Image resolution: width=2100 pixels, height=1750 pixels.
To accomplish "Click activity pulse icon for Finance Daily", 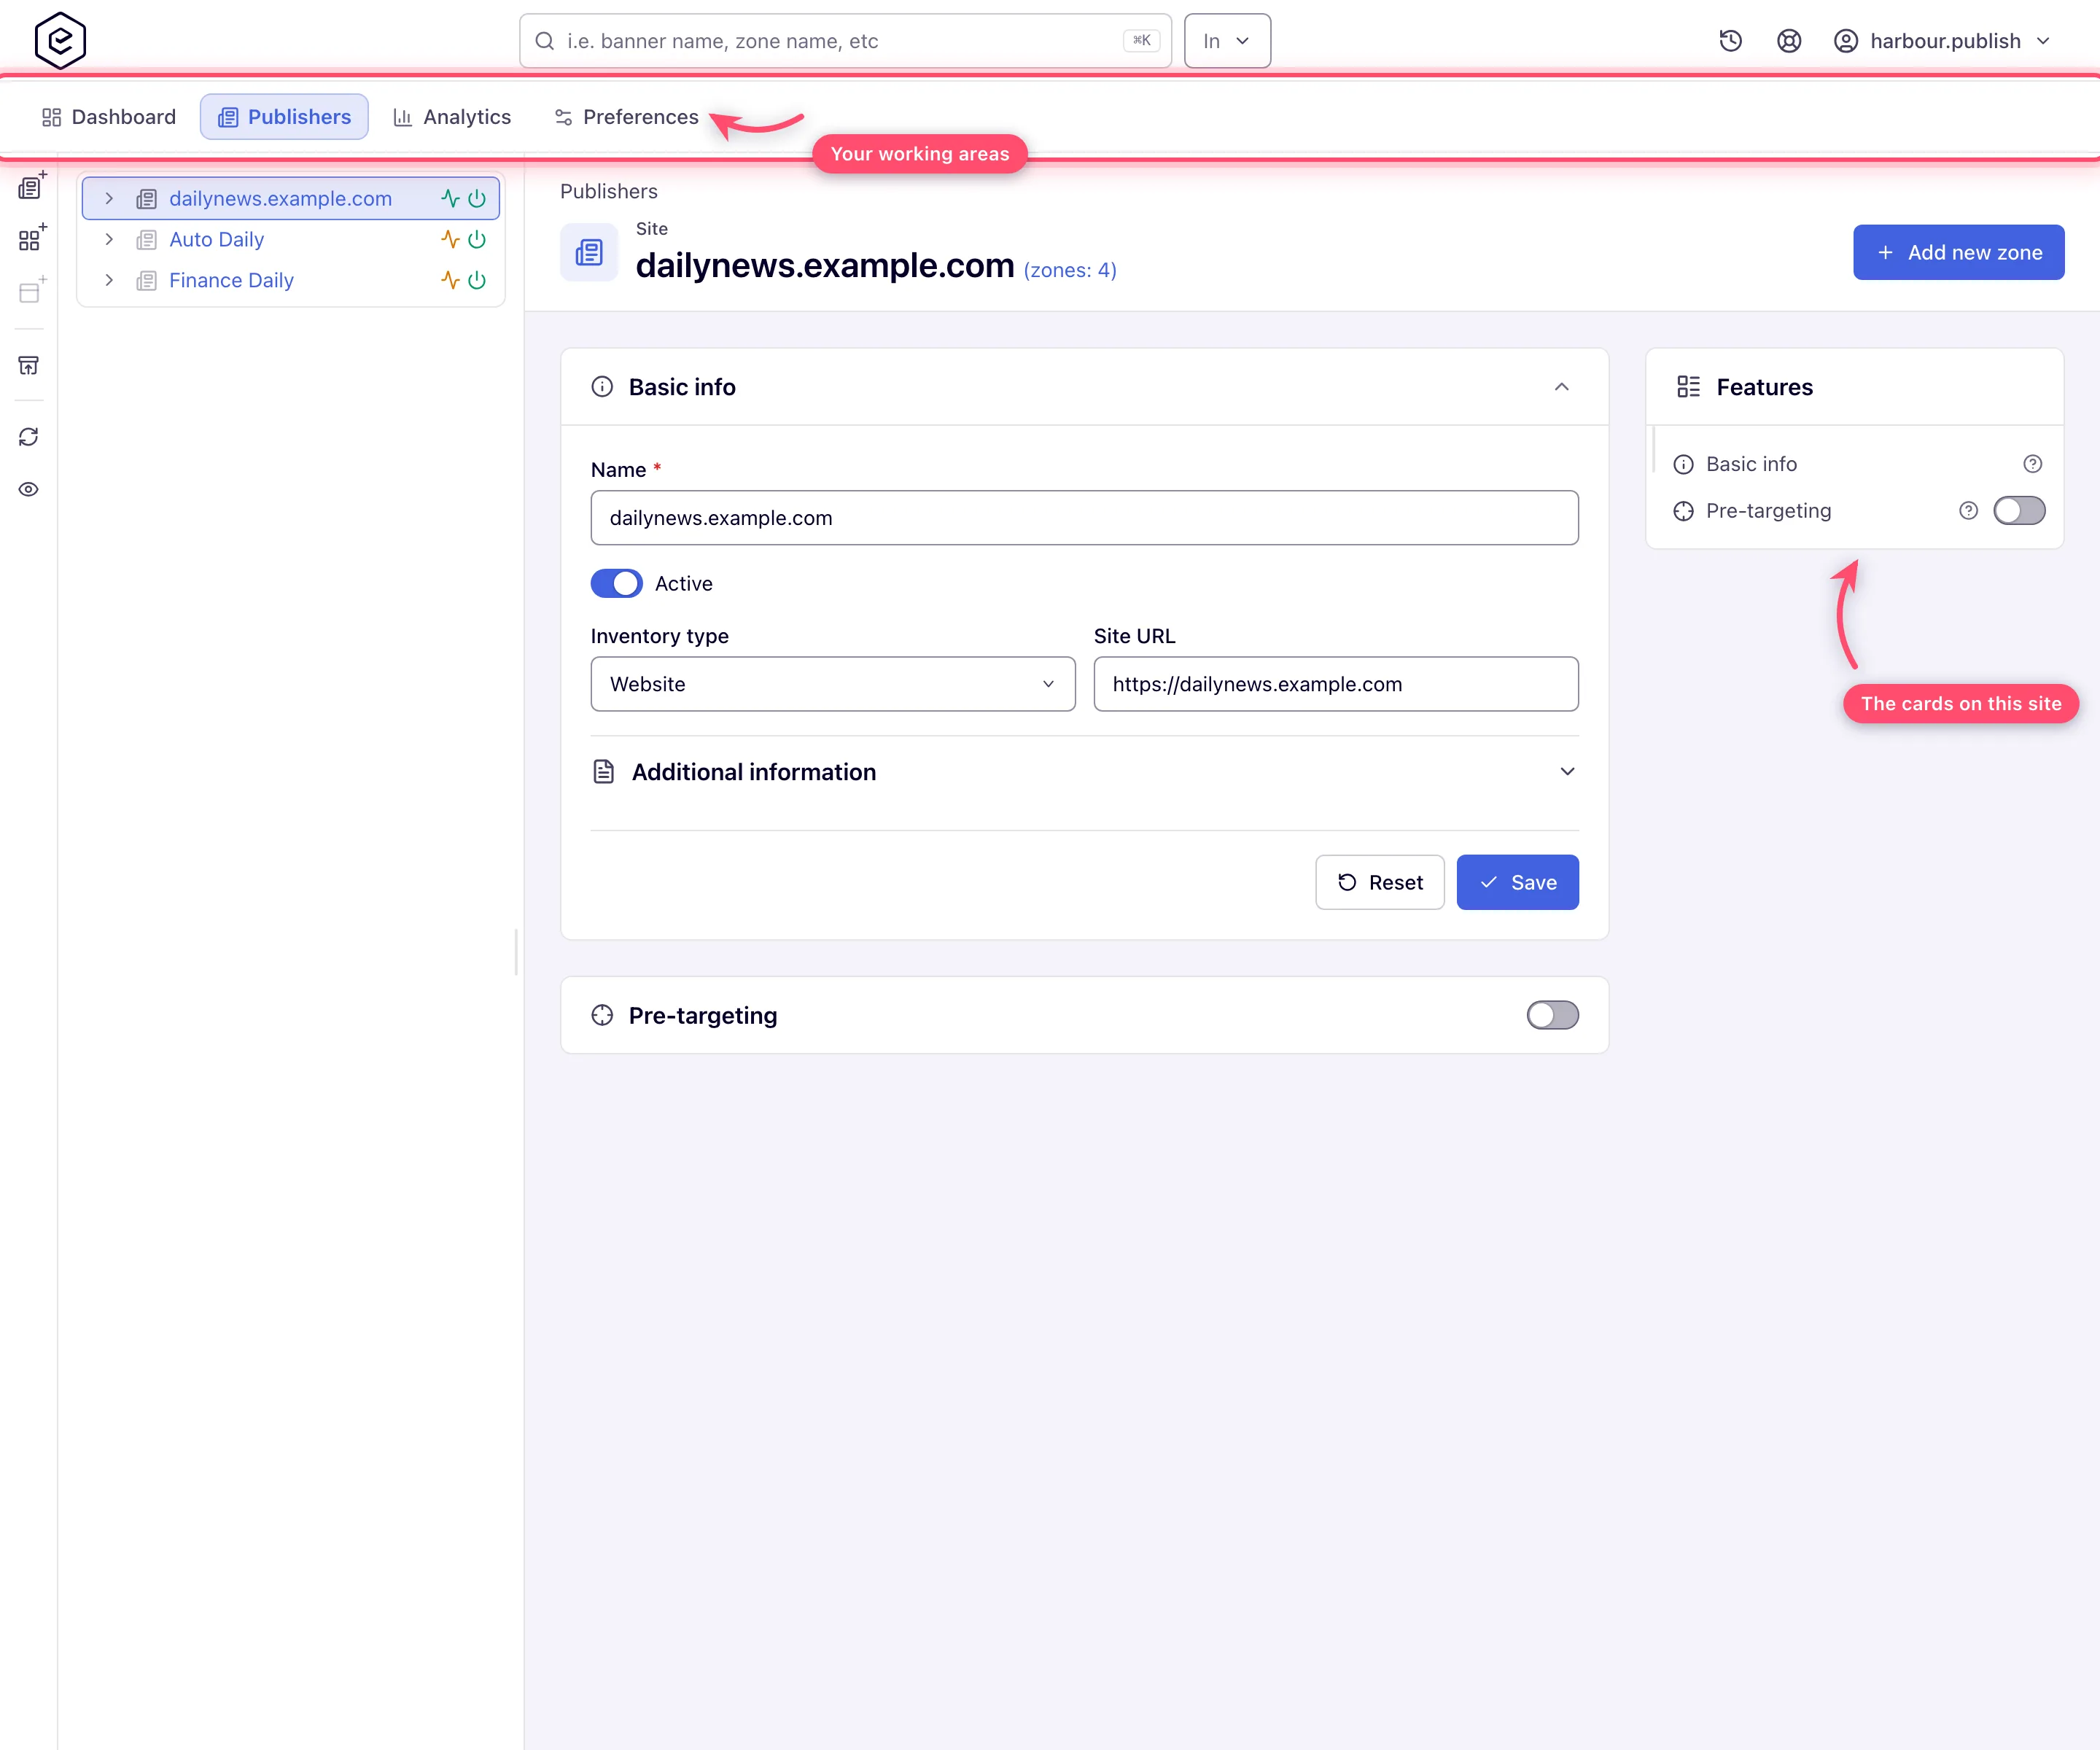I will click(451, 280).
